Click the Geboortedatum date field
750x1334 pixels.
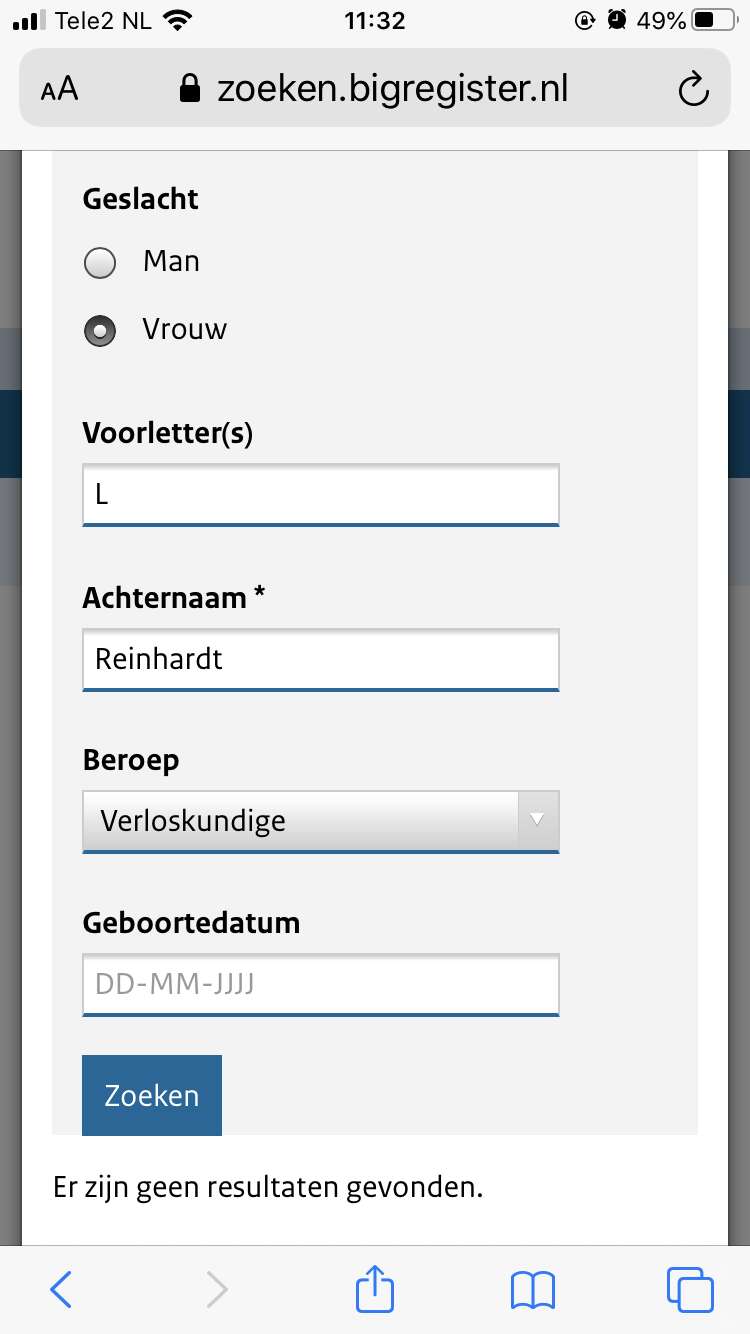coord(320,985)
